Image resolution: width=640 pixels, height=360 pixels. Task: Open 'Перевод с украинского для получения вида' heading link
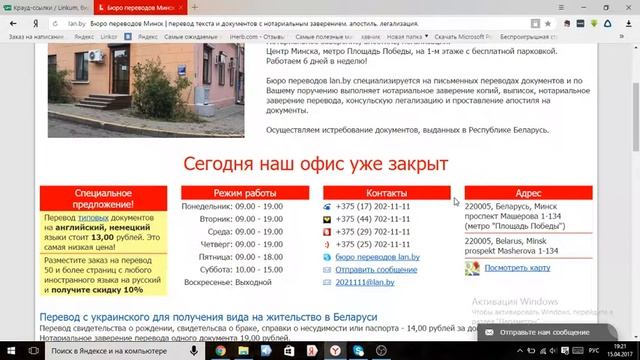[x=208, y=317]
